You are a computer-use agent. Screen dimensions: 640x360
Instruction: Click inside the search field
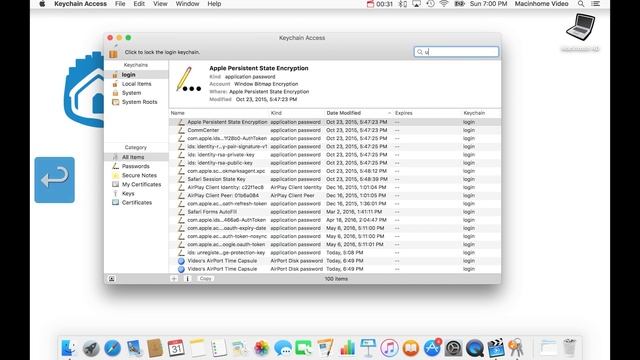click(x=456, y=52)
